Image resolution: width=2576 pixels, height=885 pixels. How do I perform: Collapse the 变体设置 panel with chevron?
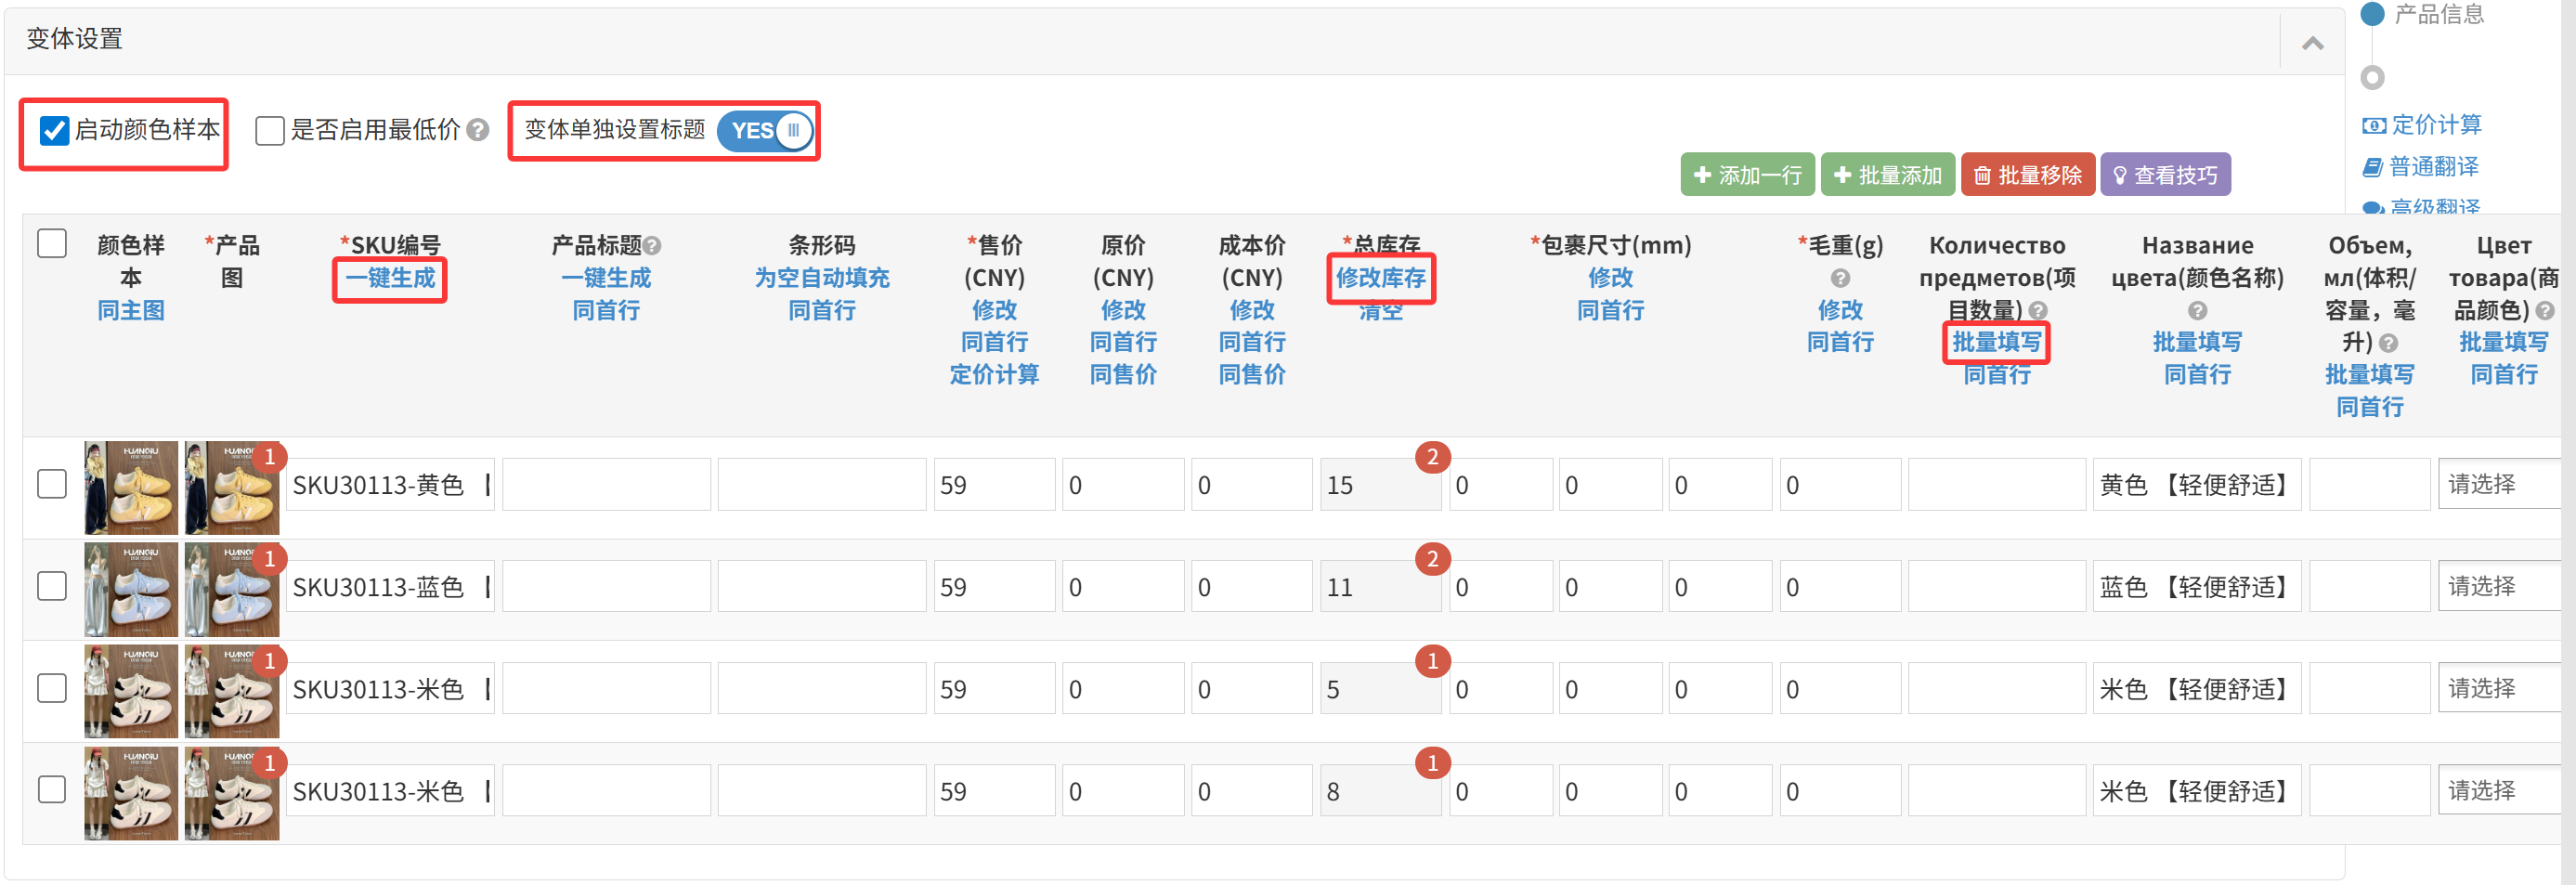click(2312, 43)
